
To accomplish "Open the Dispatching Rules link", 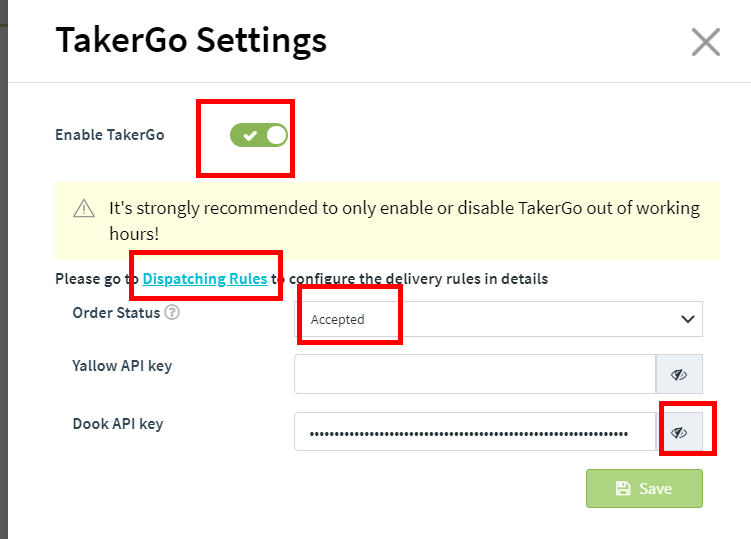I will tap(205, 279).
